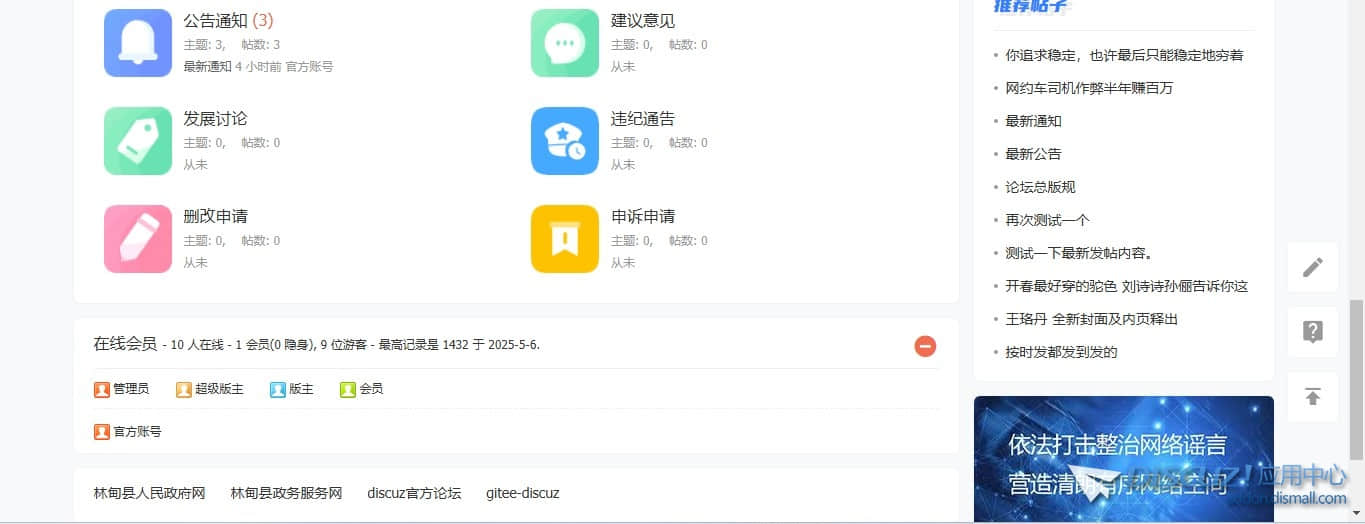Screen dimensions: 1365x524
Task: Open recommended post 最新通知
Action: pyautogui.click(x=1033, y=121)
